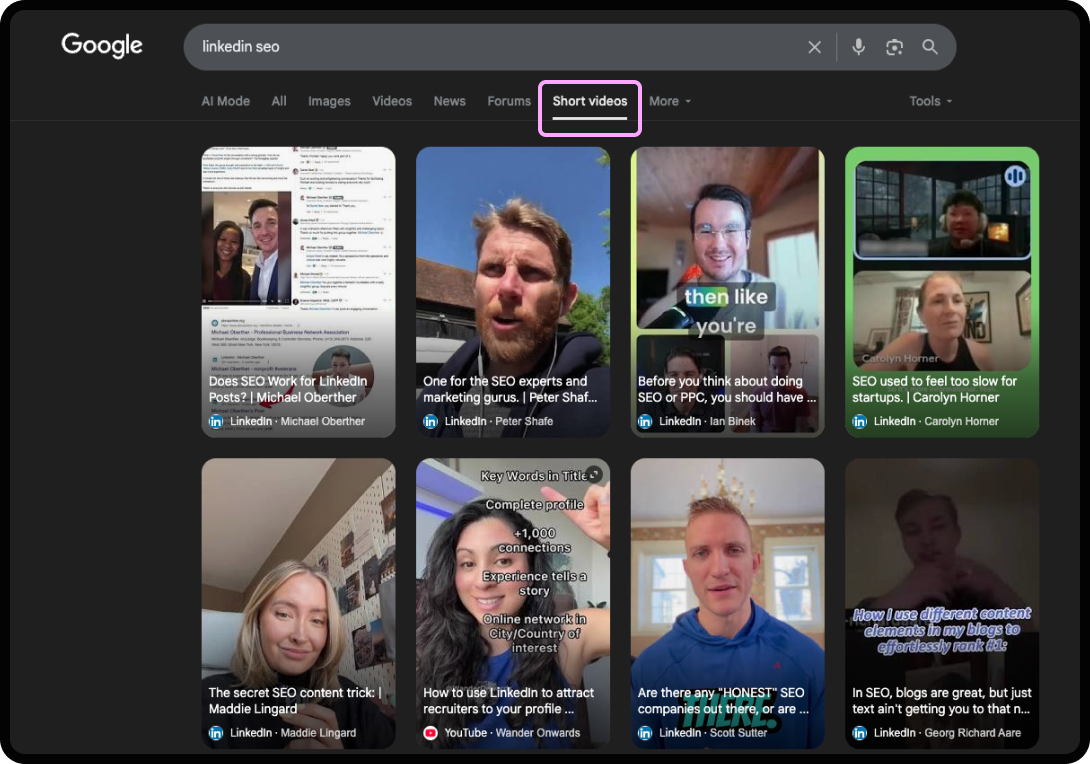The height and width of the screenshot is (764, 1090).
Task: Expand the Tools dropdown
Action: [930, 101]
